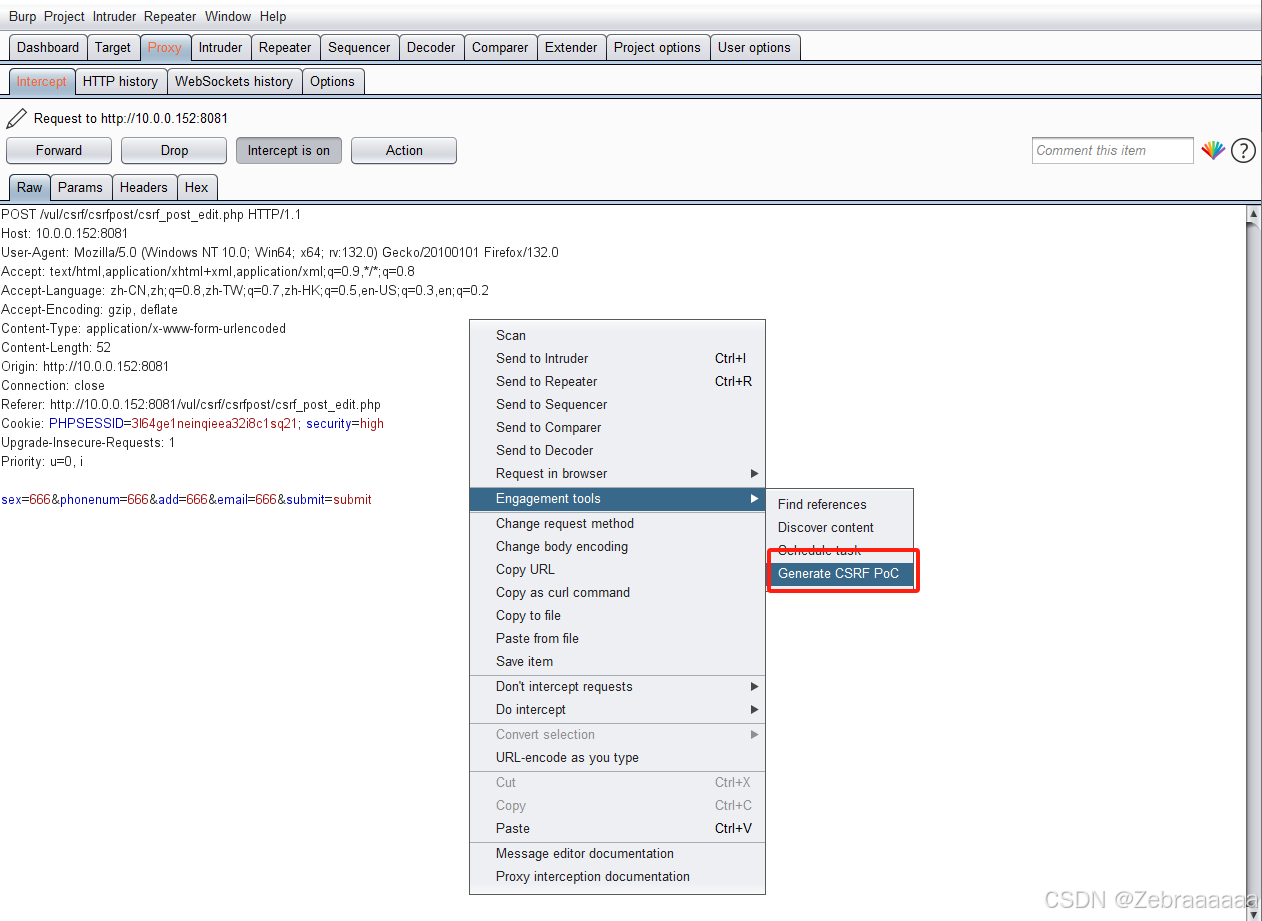Click the editor scrollbar up arrow

(1254, 213)
